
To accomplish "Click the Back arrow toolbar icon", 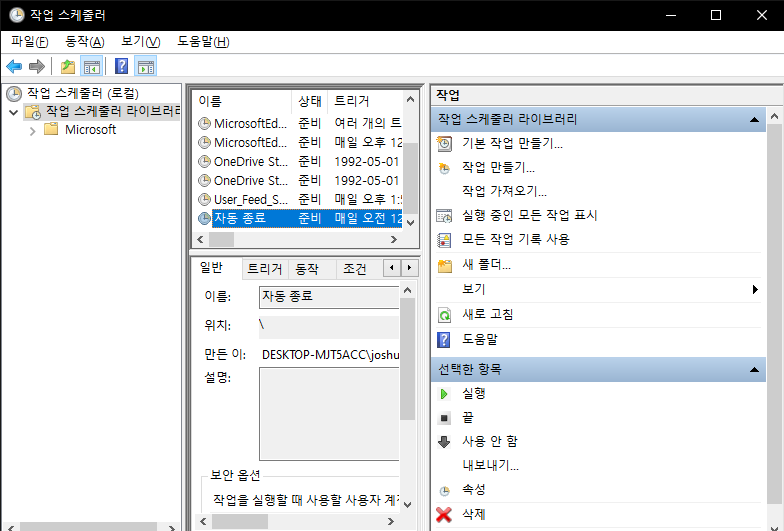I will (14, 66).
